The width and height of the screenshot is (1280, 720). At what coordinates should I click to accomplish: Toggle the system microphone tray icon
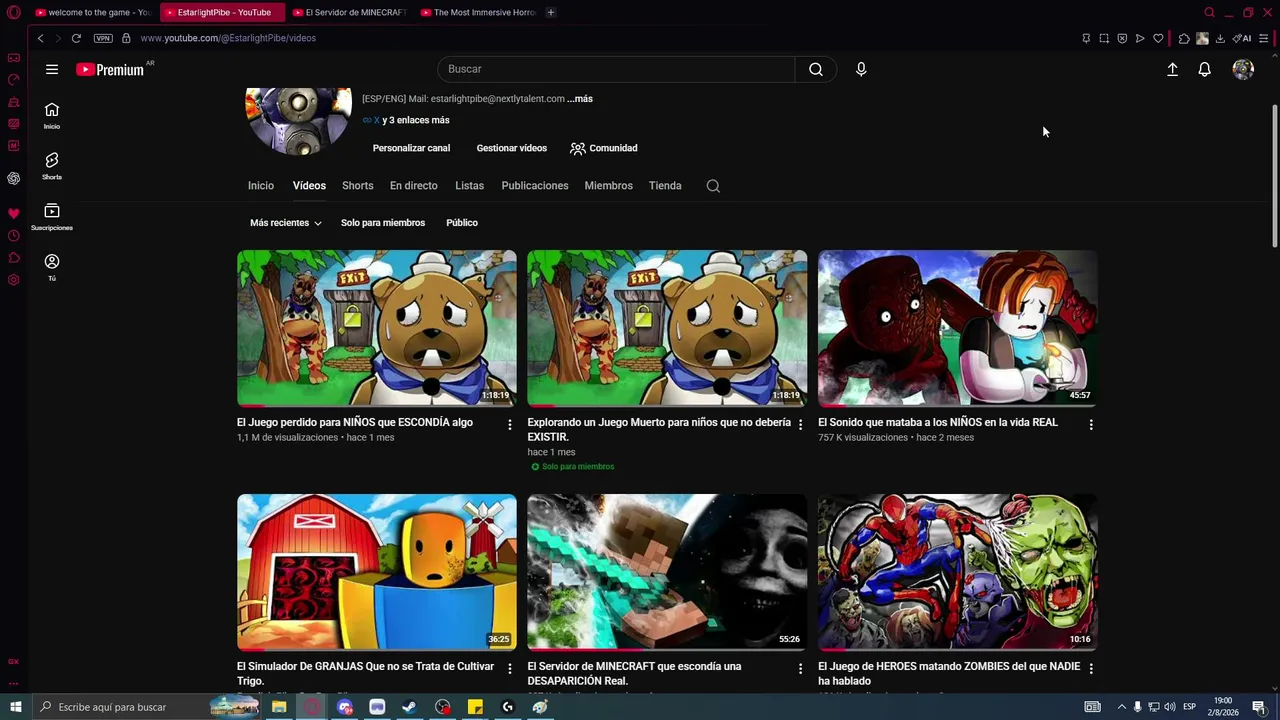(1137, 707)
